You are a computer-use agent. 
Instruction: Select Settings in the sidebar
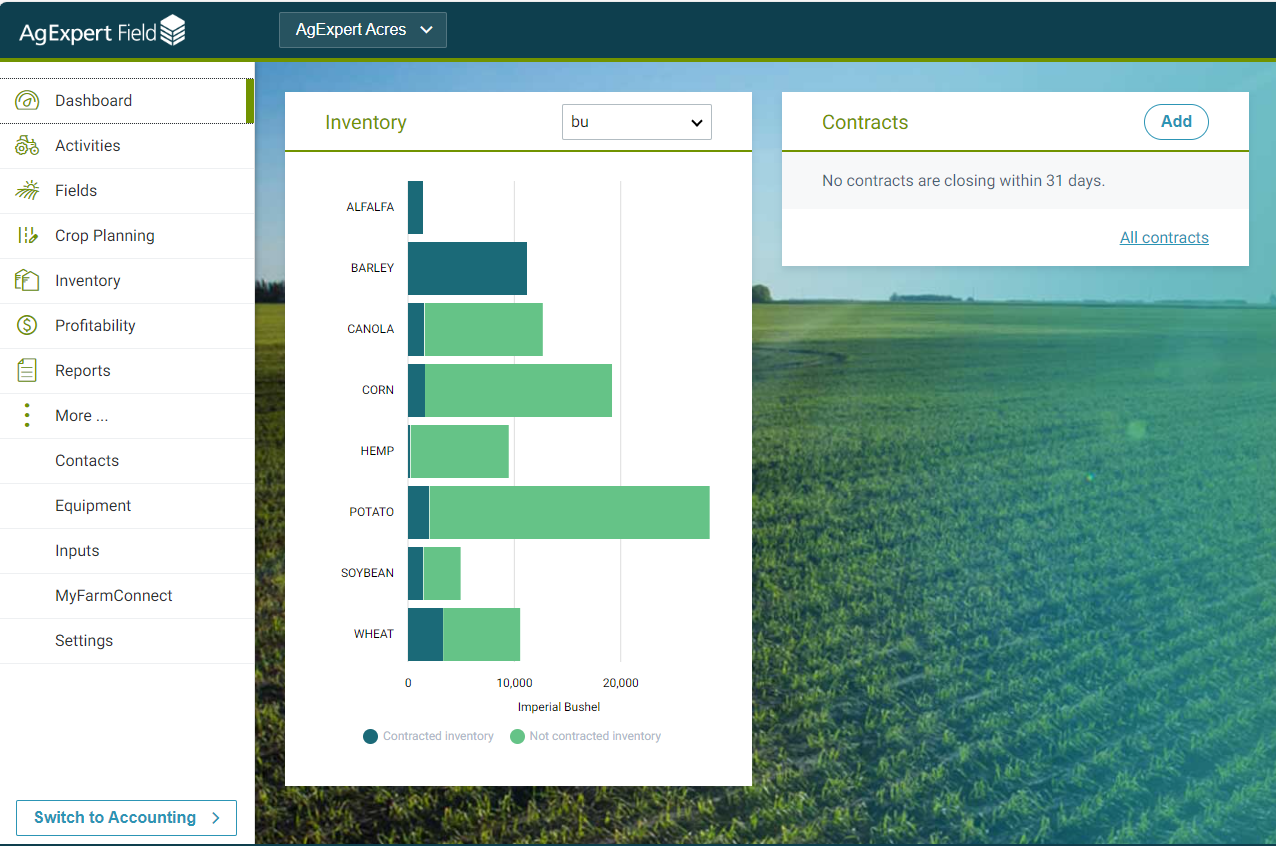(84, 641)
